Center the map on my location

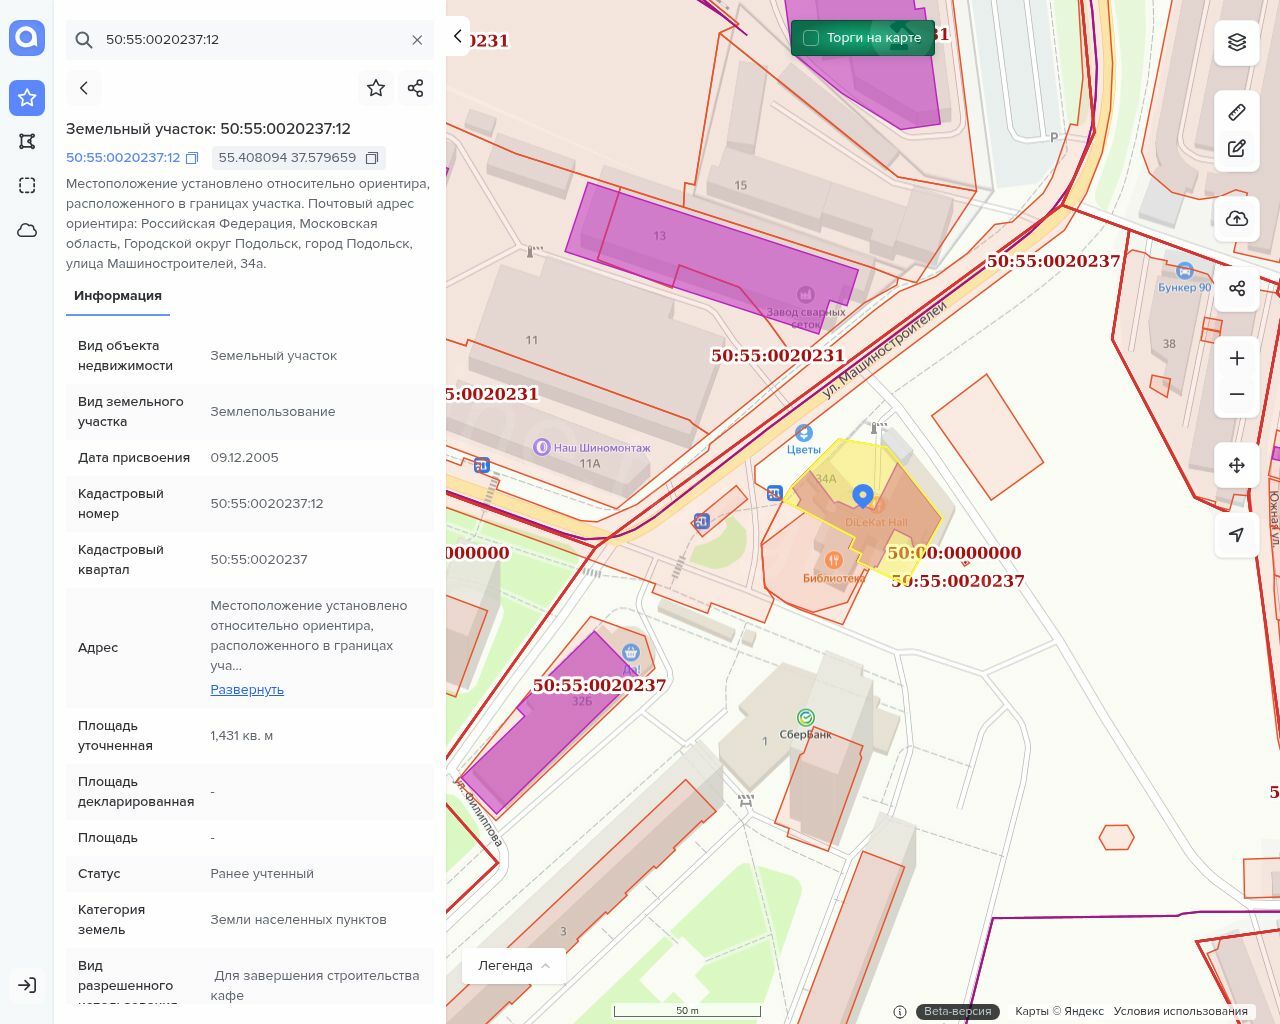1237,535
